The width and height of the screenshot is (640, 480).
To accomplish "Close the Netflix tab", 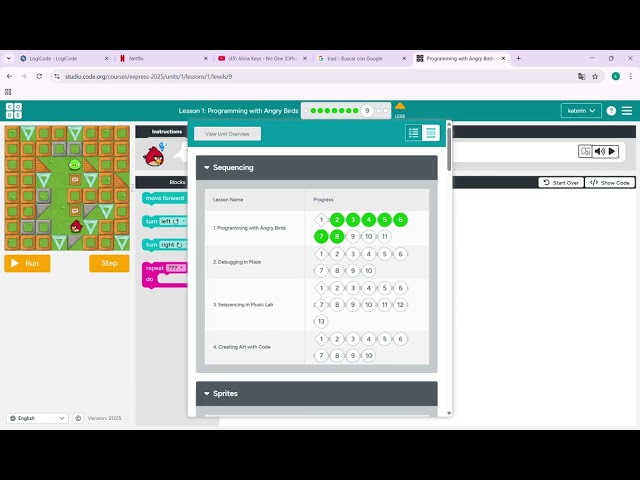I will [206, 58].
